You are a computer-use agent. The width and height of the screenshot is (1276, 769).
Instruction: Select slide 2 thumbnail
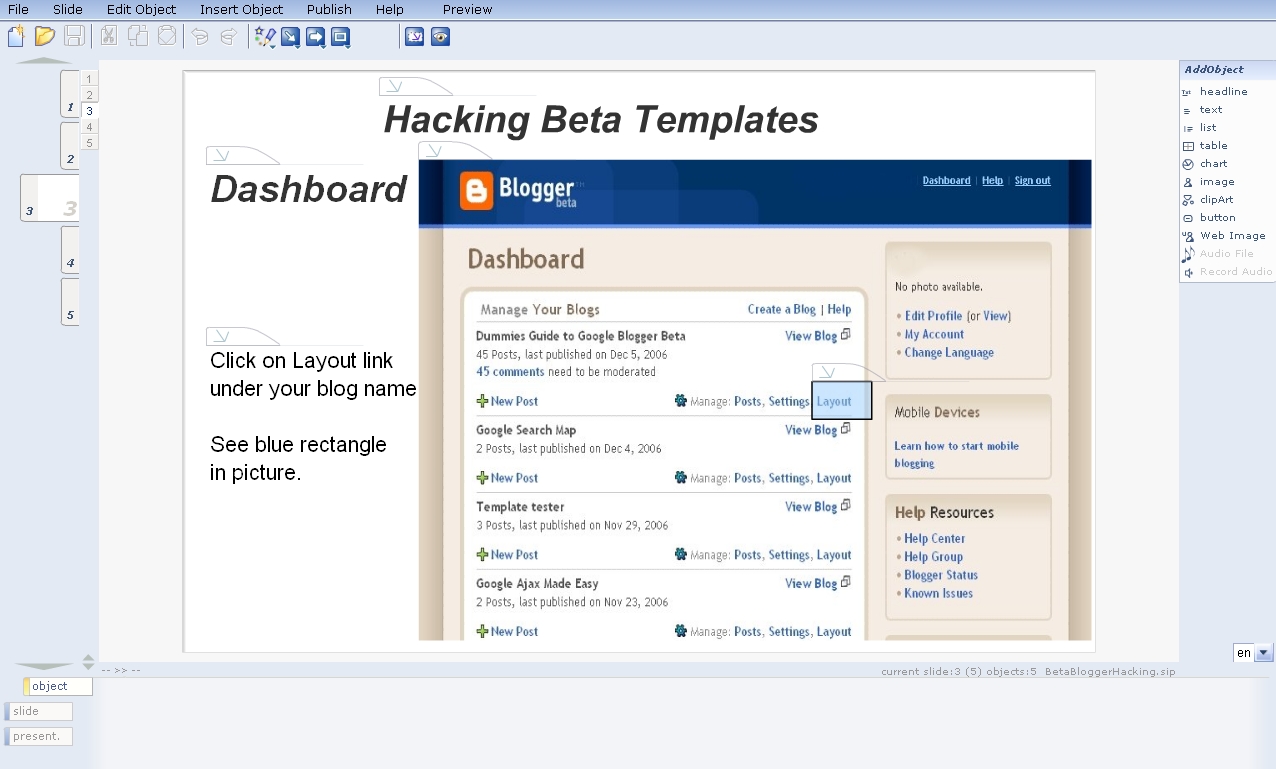click(x=69, y=146)
